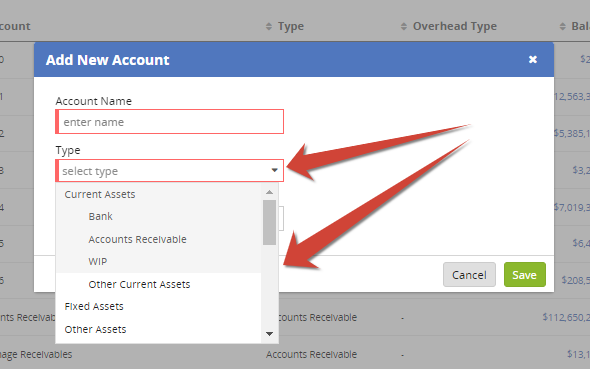
Task: Close the Add New Account dialog
Action: tap(532, 59)
